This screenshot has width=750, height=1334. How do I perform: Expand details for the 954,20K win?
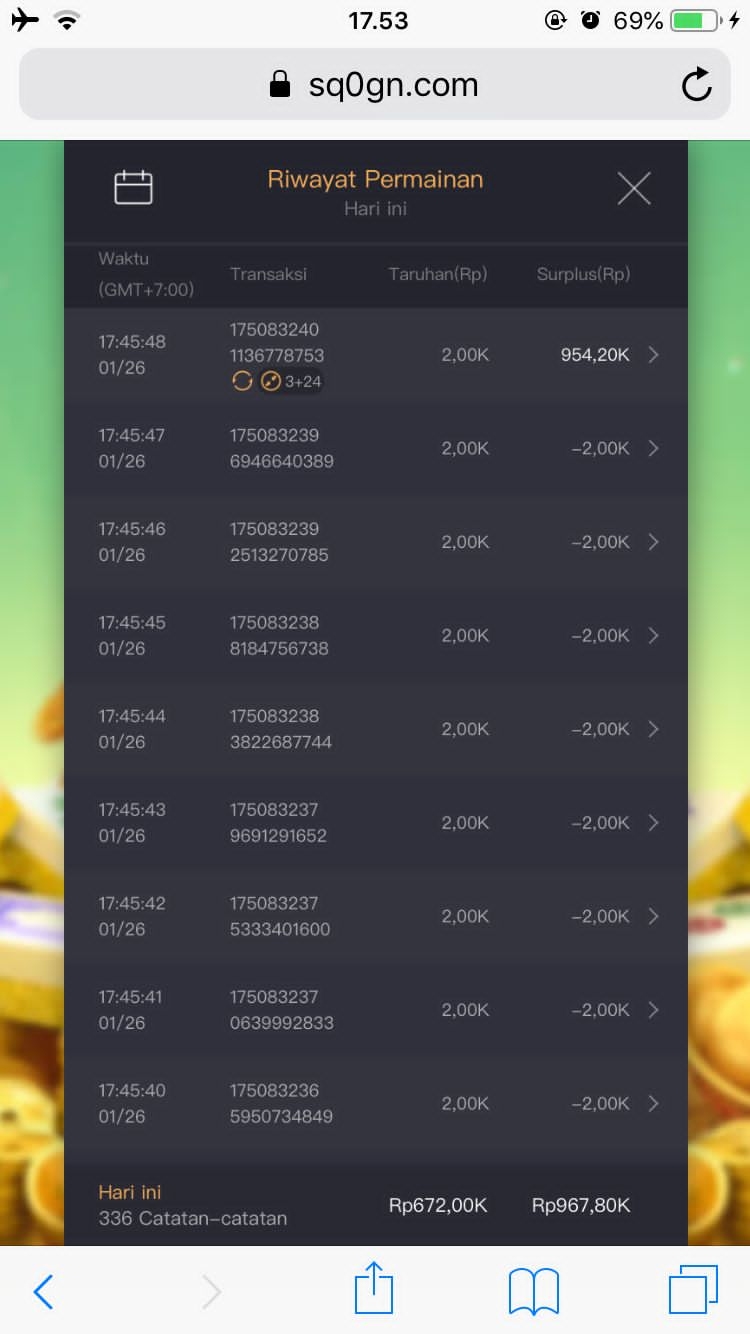pyautogui.click(x=653, y=355)
